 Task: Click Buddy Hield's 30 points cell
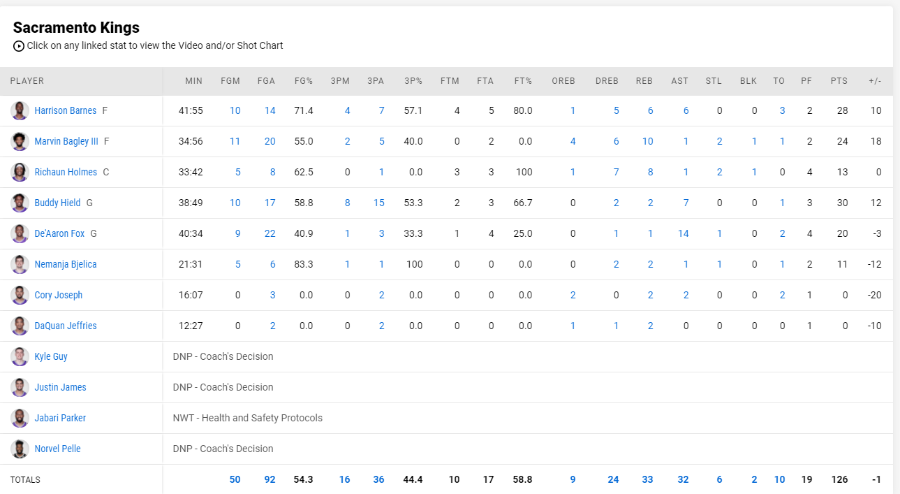842,203
